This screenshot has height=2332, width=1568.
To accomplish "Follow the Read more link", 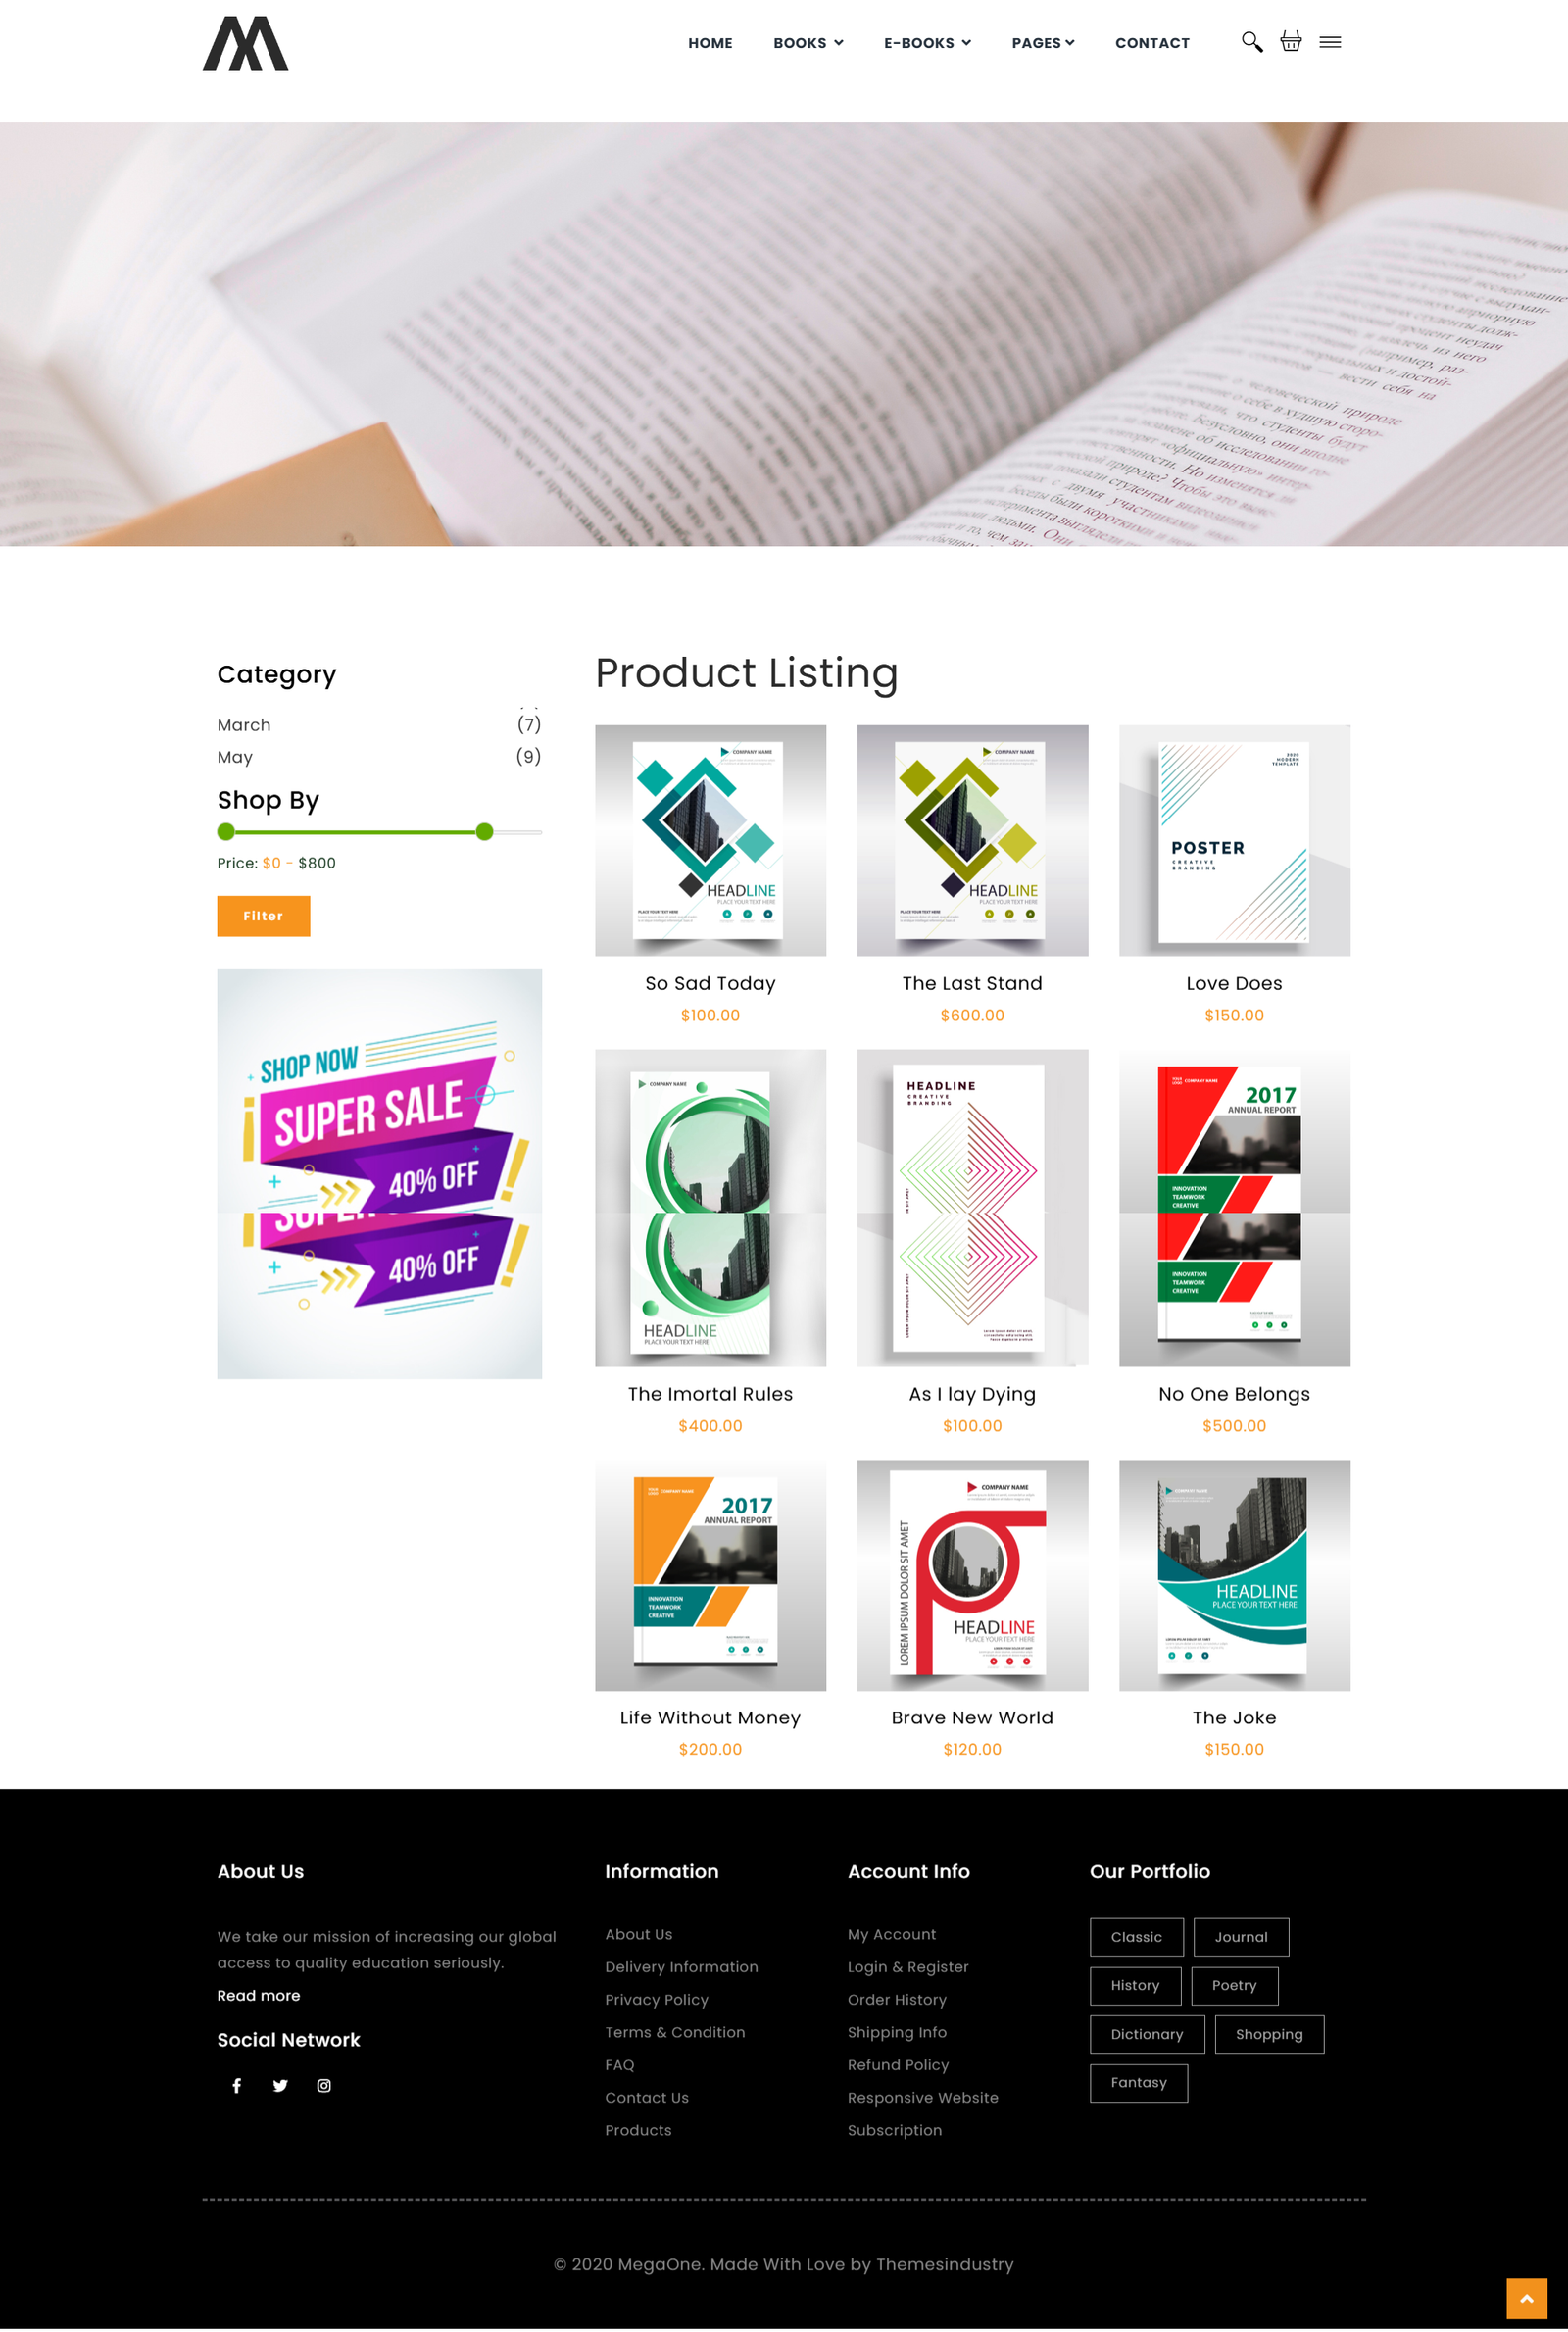I will (x=259, y=1995).
